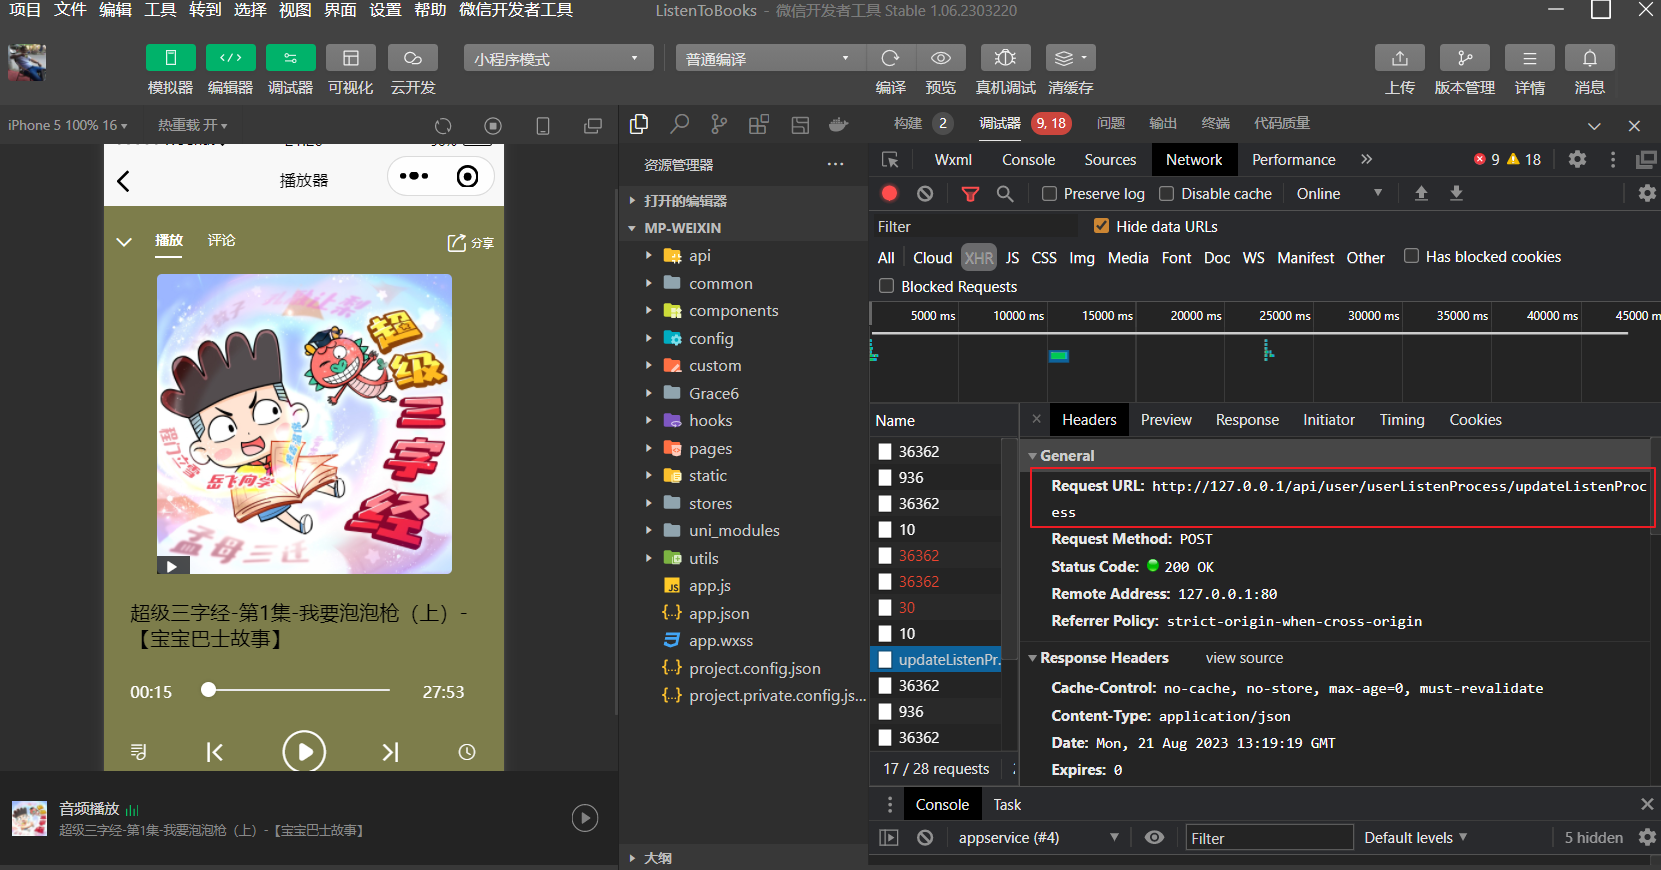This screenshot has width=1661, height=870.
Task: Stop recording network log
Action: click(x=890, y=193)
